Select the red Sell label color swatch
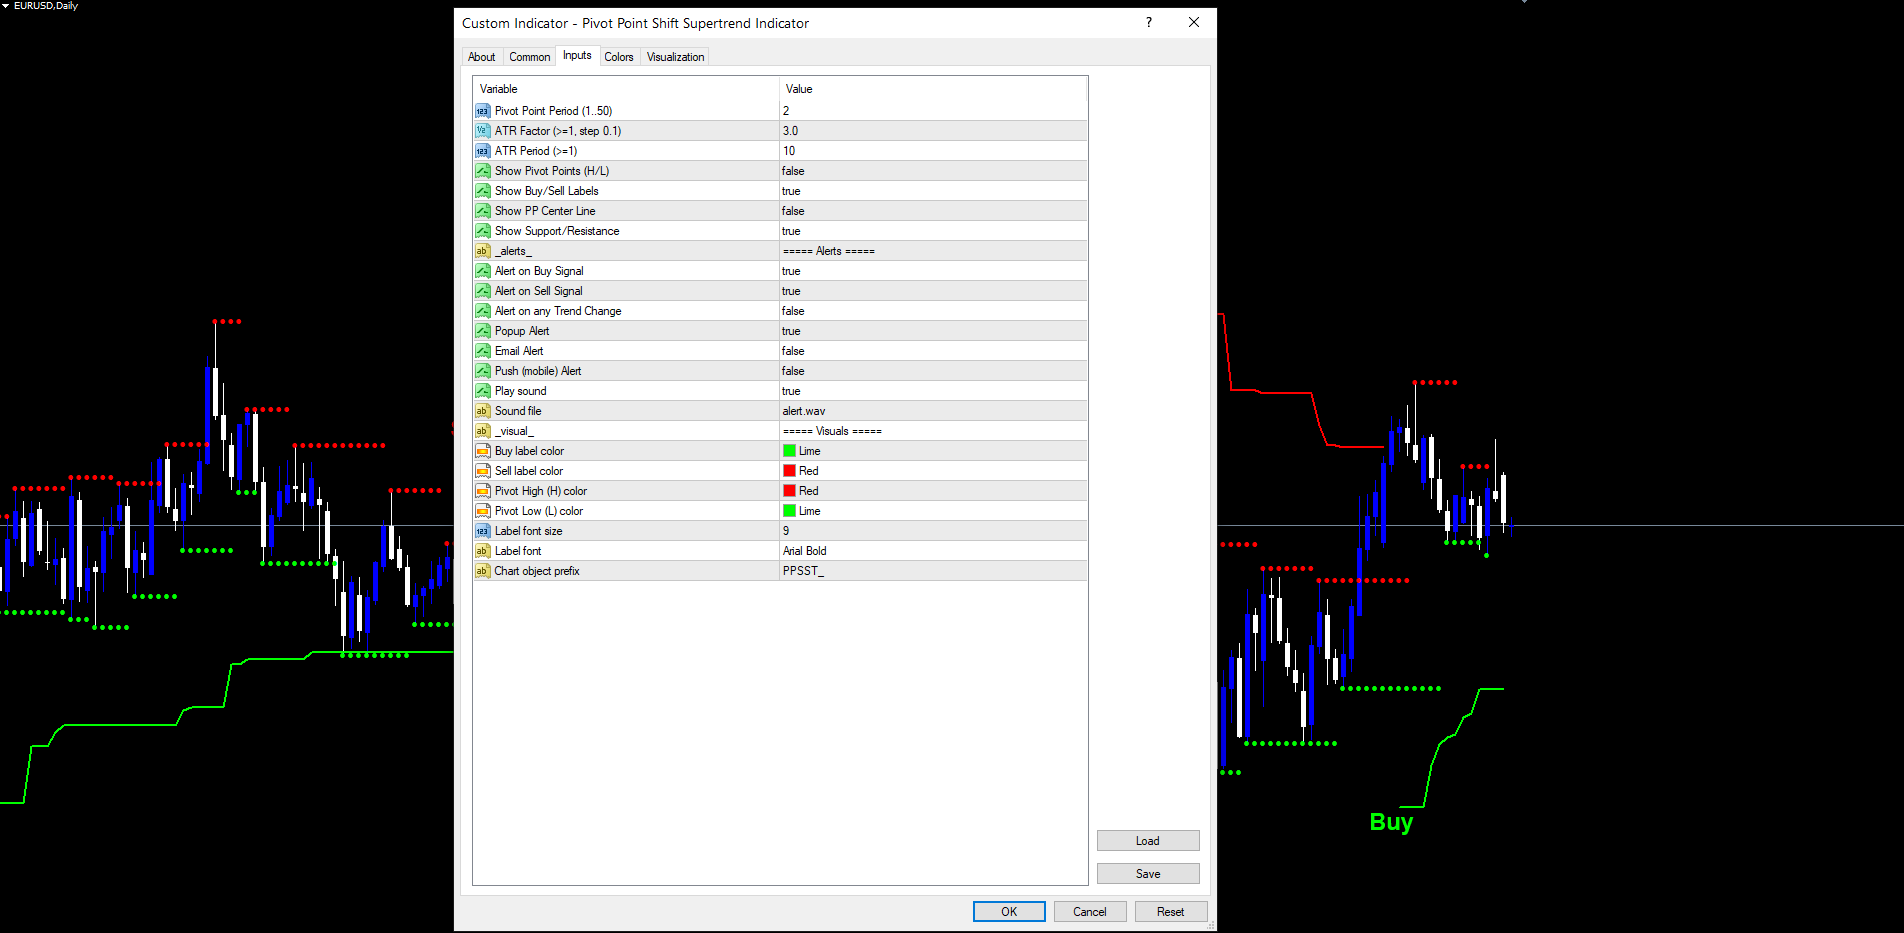Image resolution: width=1904 pixels, height=933 pixels. 789,471
